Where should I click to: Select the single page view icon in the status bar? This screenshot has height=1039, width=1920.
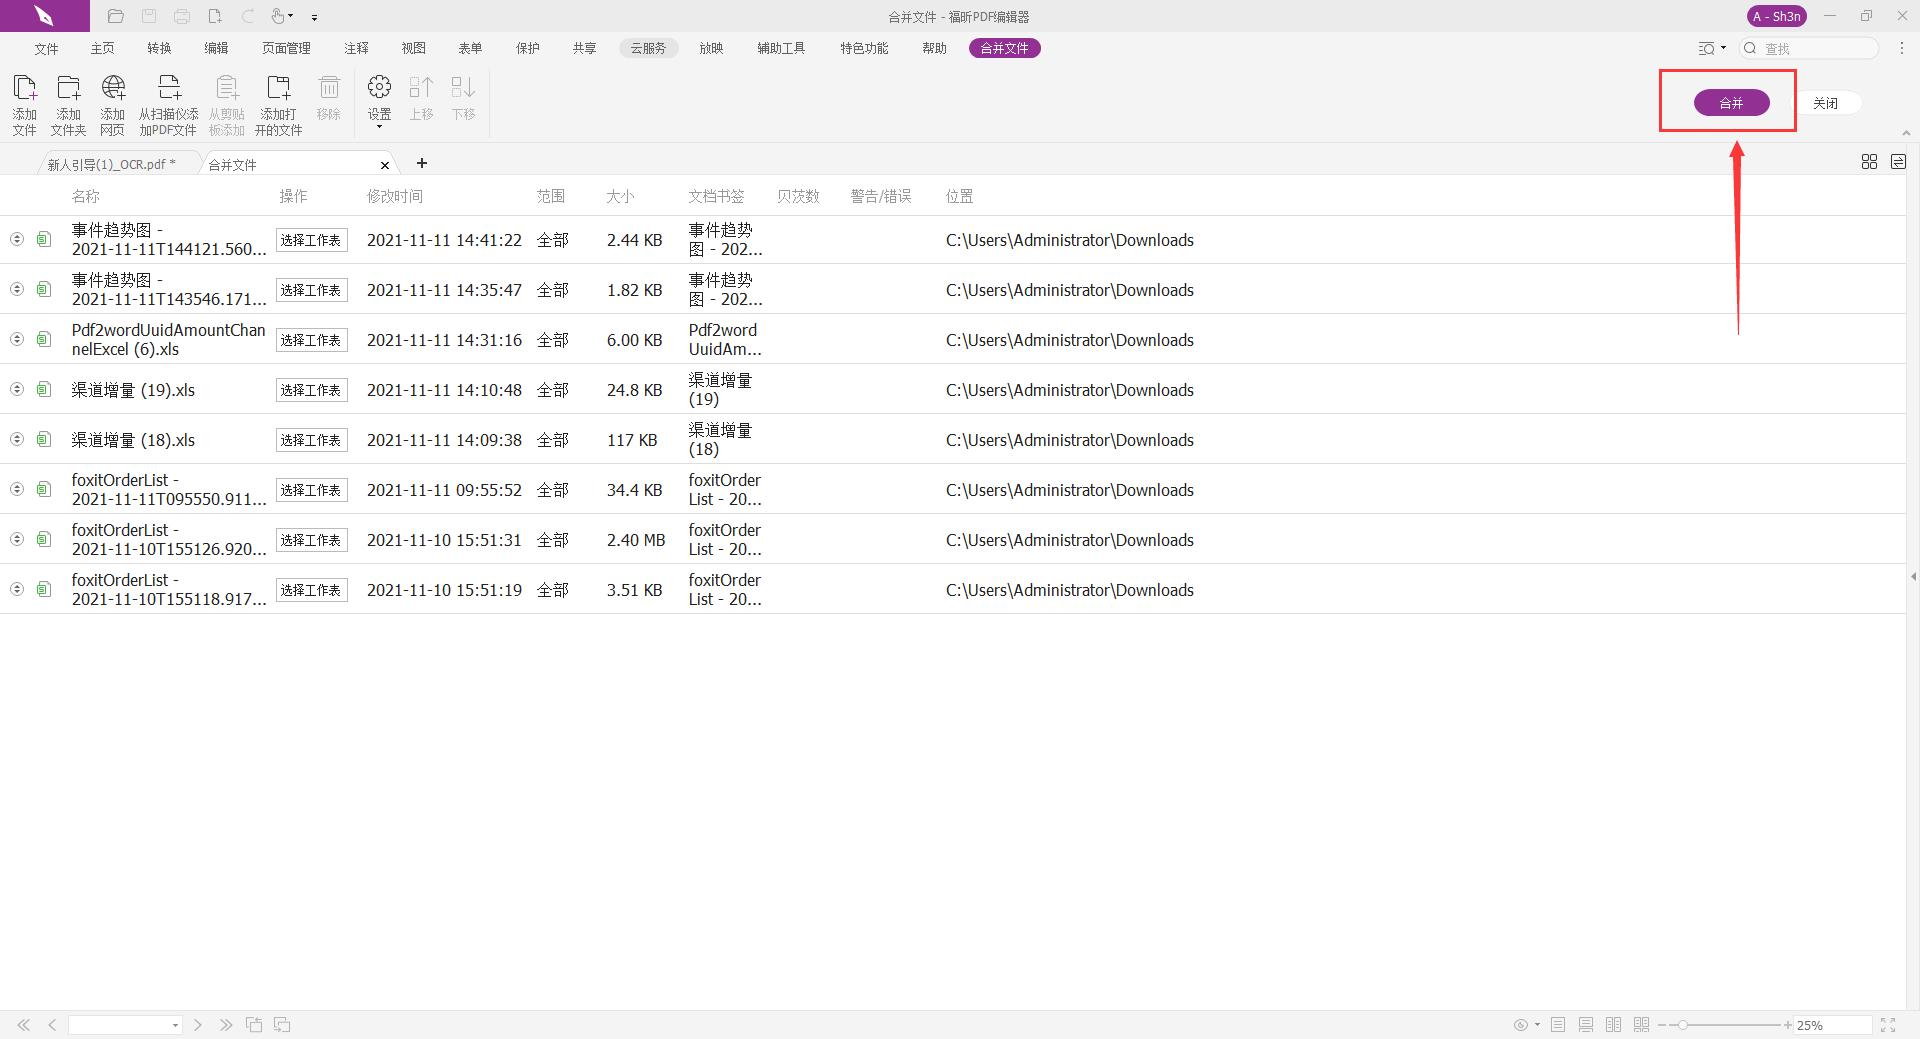pyautogui.click(x=1558, y=1025)
